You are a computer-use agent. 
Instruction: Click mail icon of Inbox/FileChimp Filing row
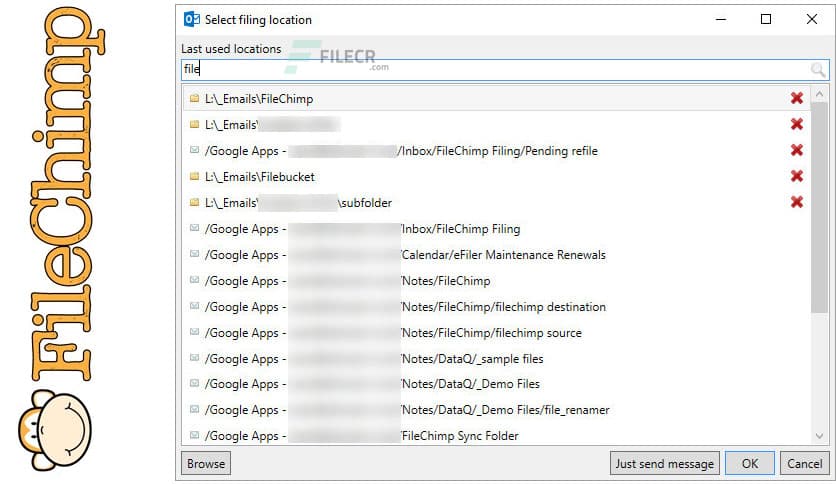point(195,228)
